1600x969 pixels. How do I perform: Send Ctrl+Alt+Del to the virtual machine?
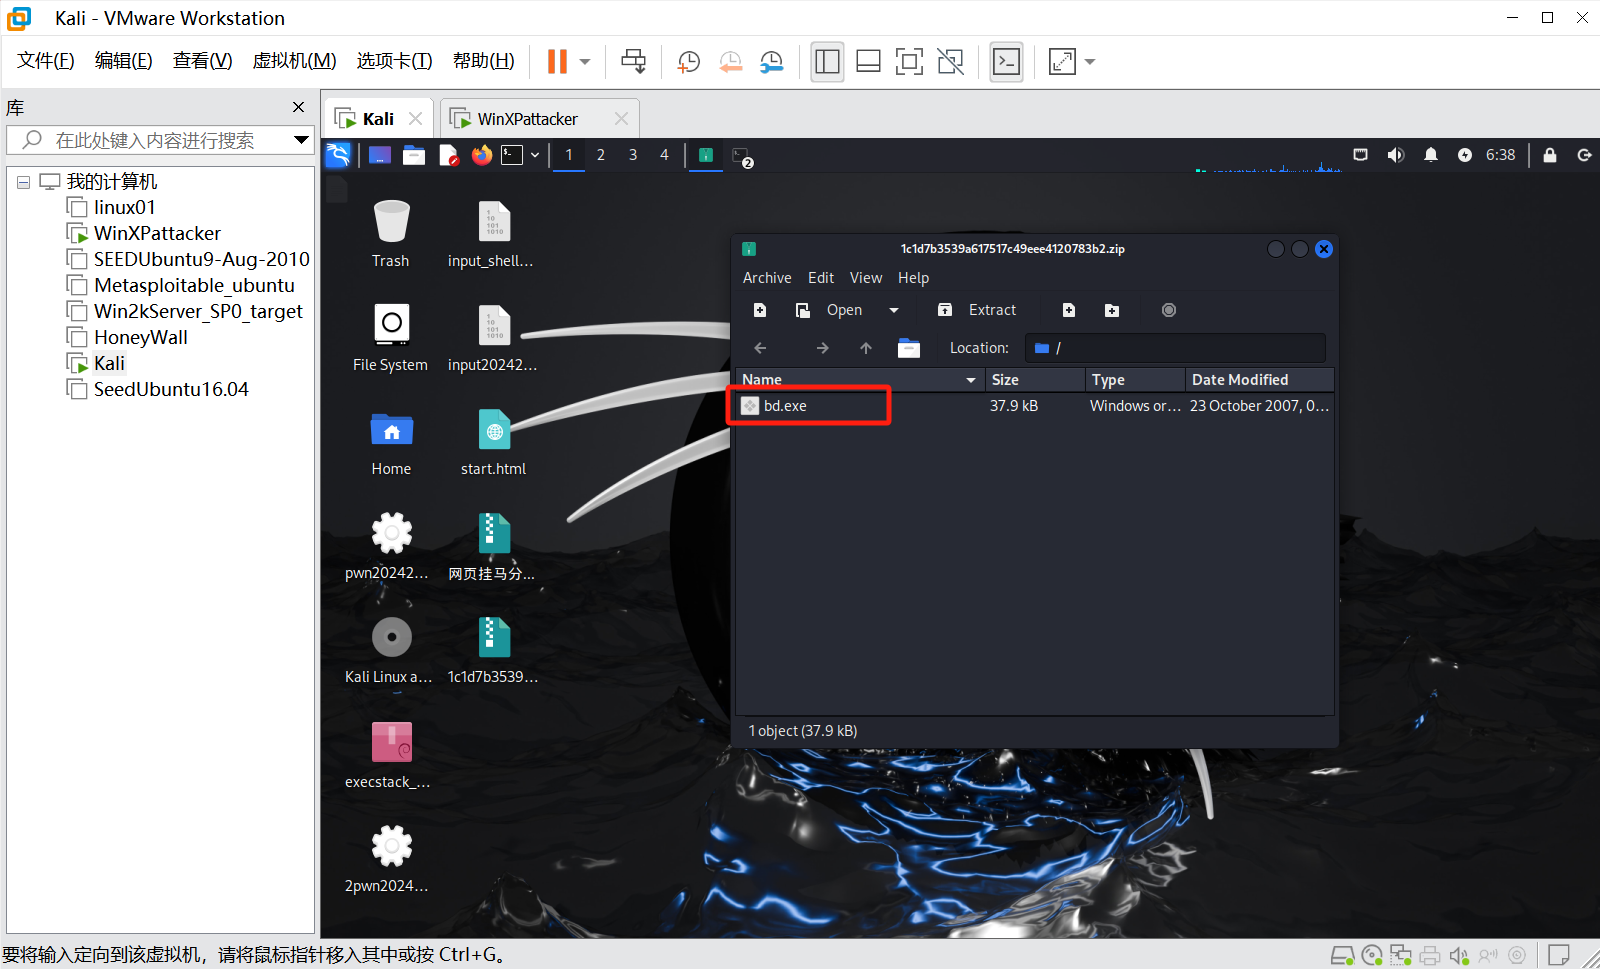633,61
